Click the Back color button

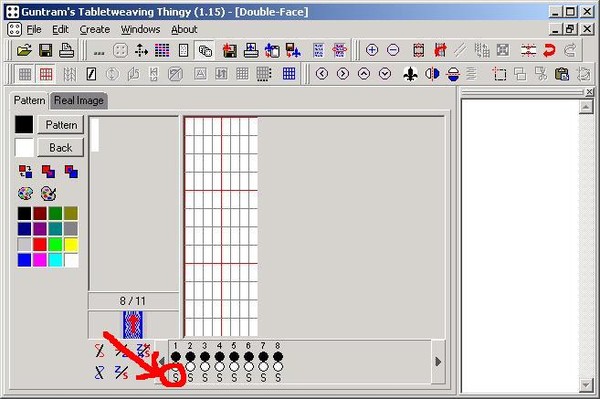60,148
